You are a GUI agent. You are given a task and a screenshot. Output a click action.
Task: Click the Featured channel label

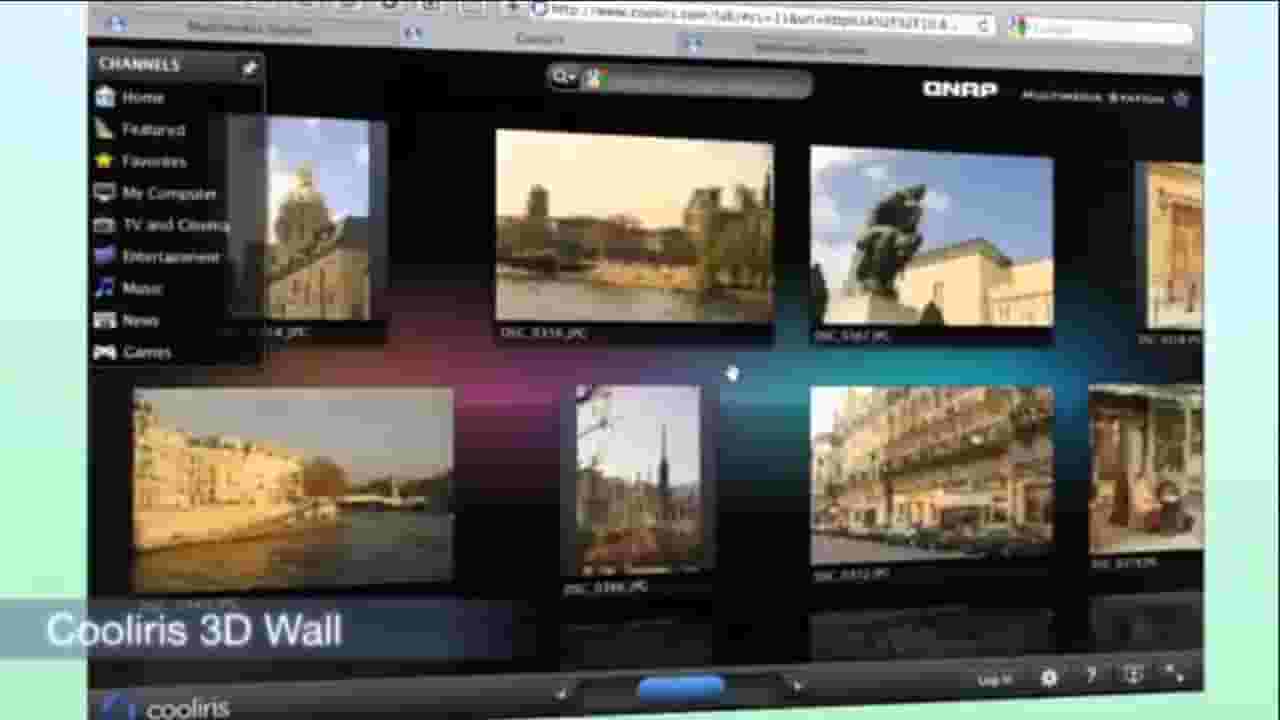pos(153,129)
